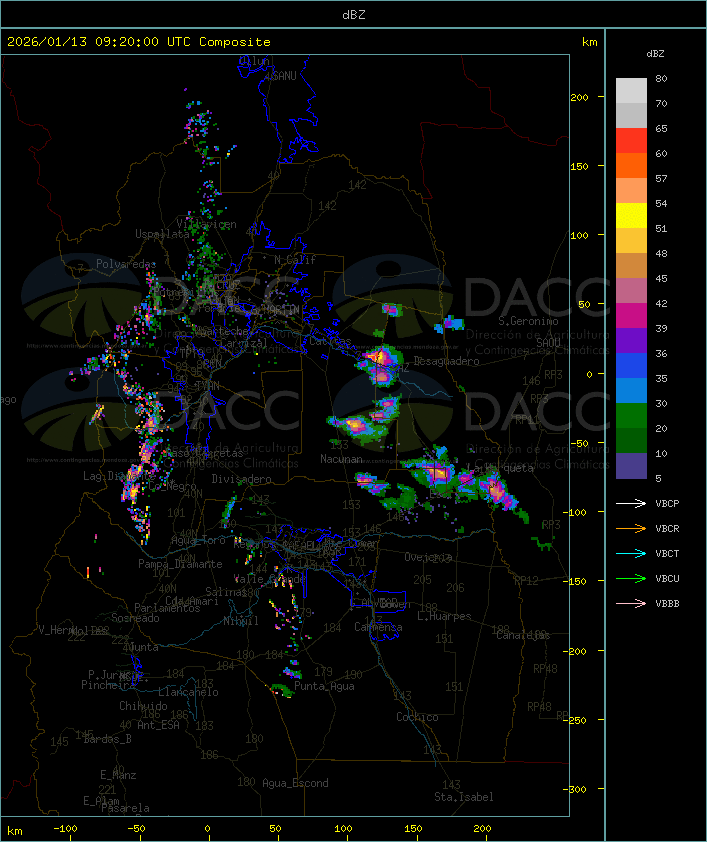707x842 pixels.
Task: Click the dBZ title at top
Action: pos(353,14)
